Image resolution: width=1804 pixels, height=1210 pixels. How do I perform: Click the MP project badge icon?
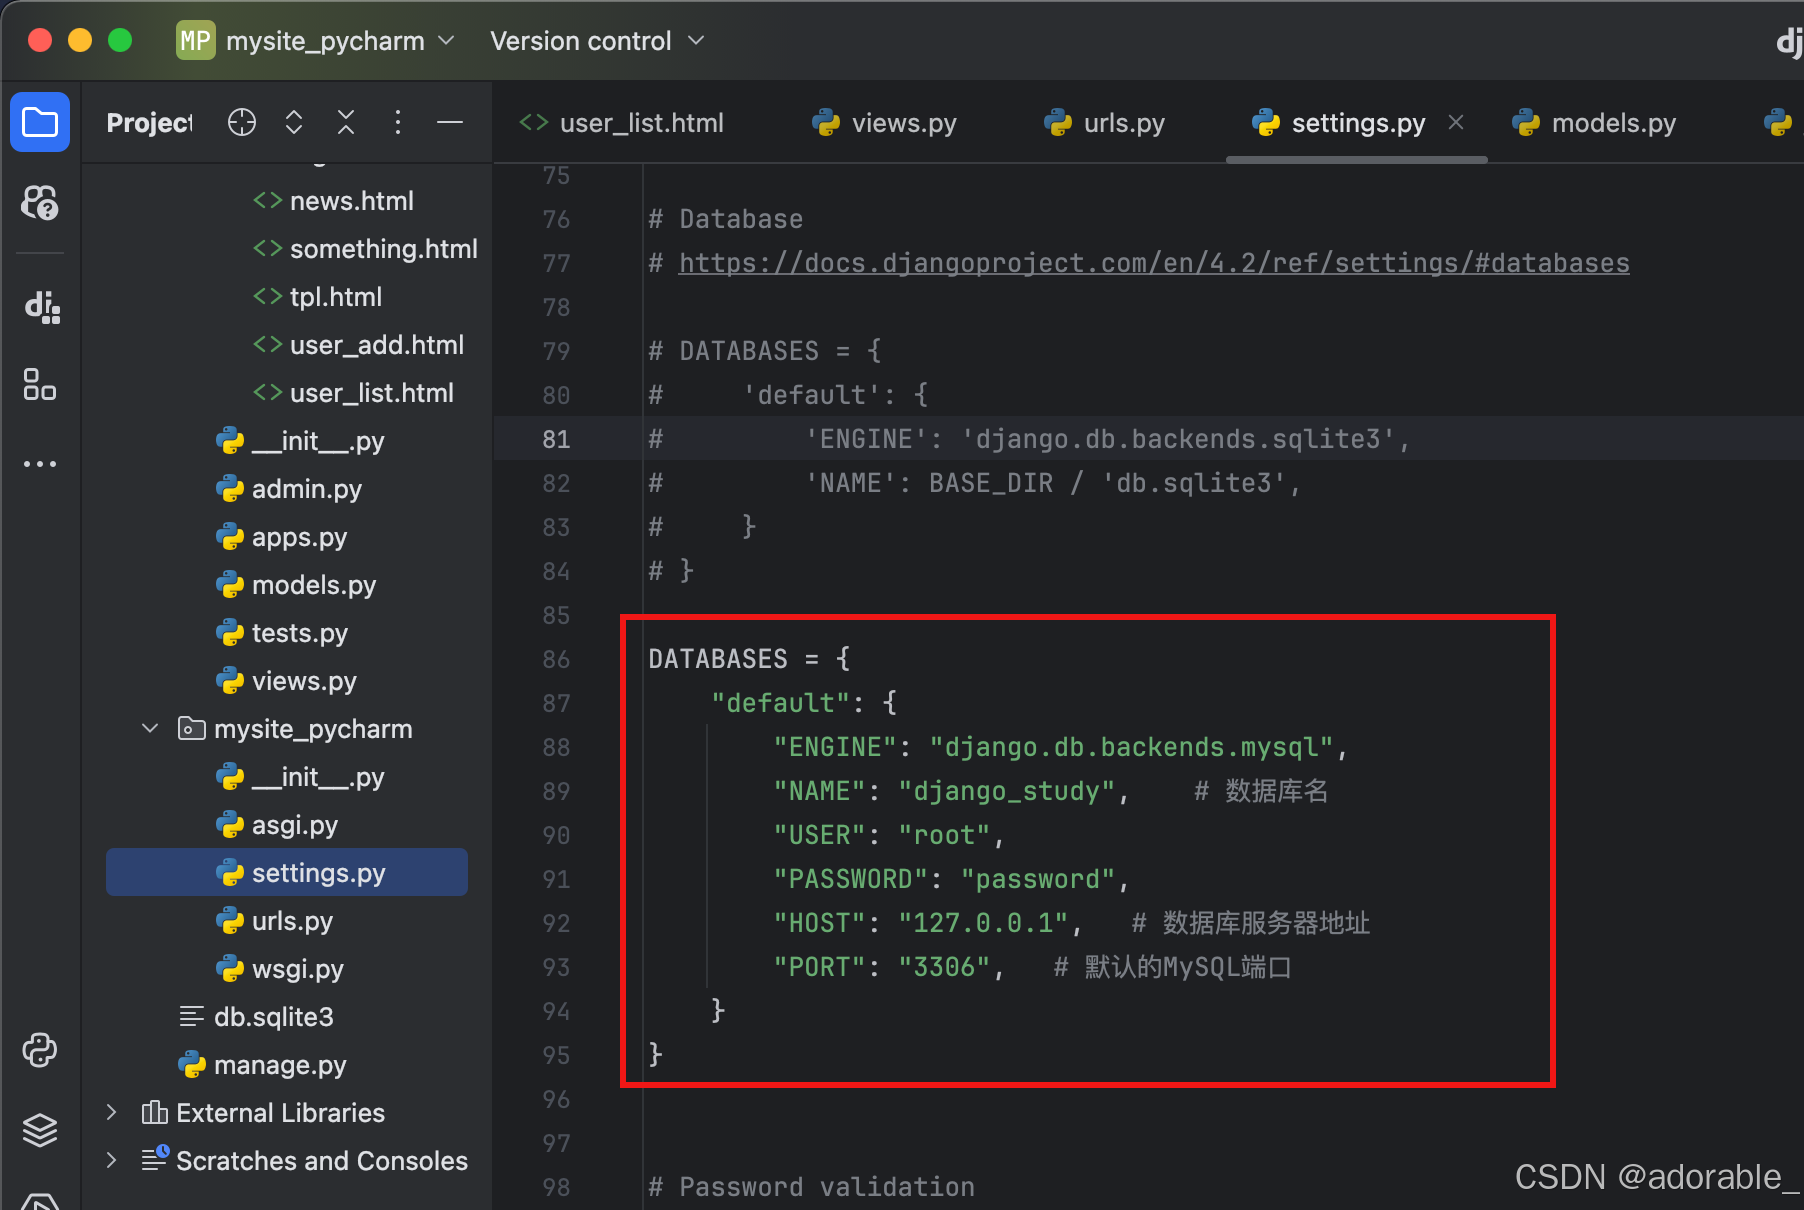pyautogui.click(x=195, y=41)
